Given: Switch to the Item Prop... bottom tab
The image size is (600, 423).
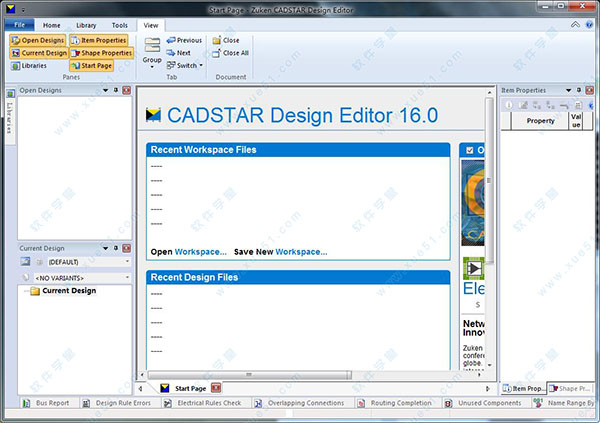Looking at the screenshot, I should (524, 389).
